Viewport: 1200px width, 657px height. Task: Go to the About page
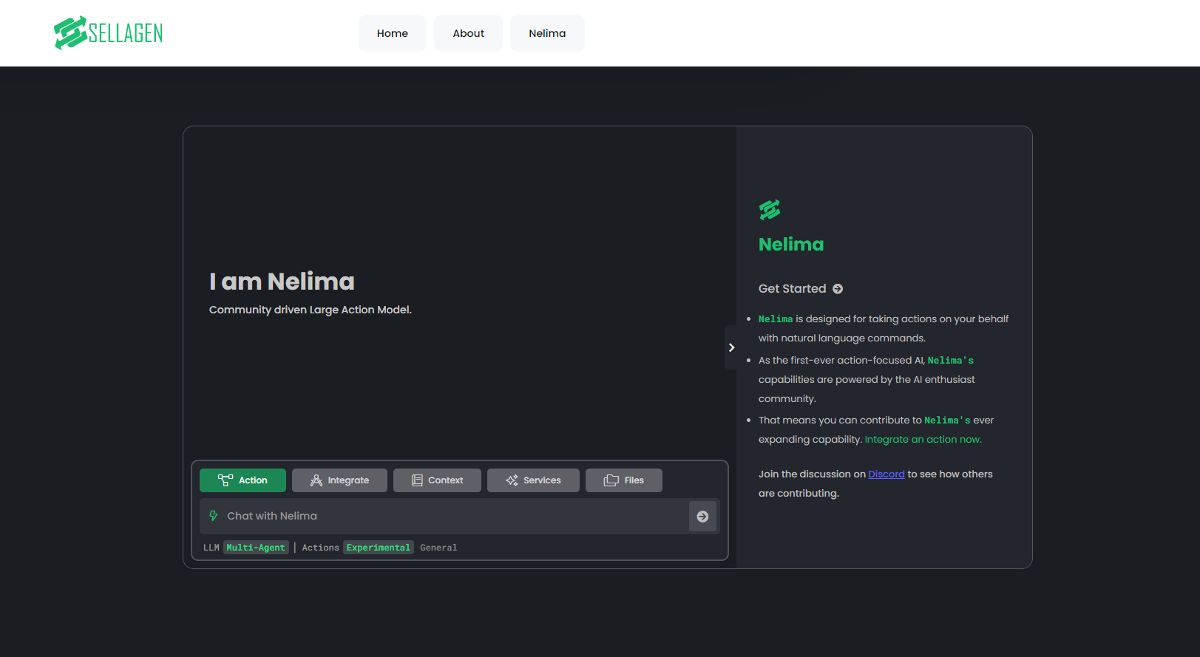pos(468,33)
